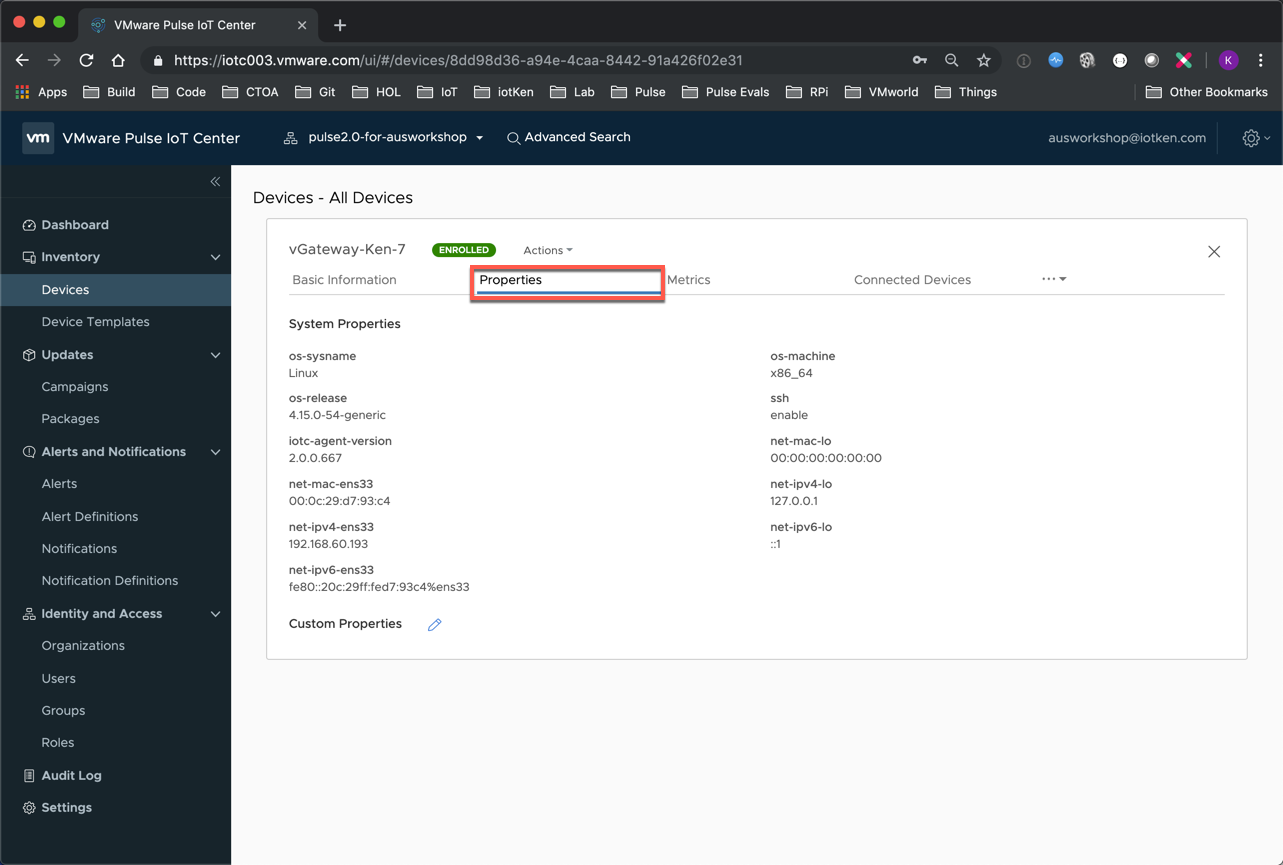The image size is (1283, 865).
Task: Go to Device Templates page
Action: (x=95, y=322)
